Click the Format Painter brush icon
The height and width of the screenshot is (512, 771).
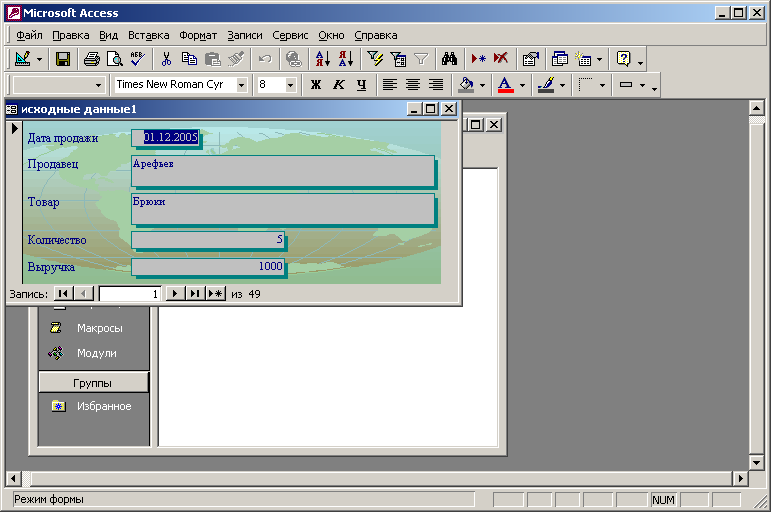pyautogui.click(x=236, y=60)
